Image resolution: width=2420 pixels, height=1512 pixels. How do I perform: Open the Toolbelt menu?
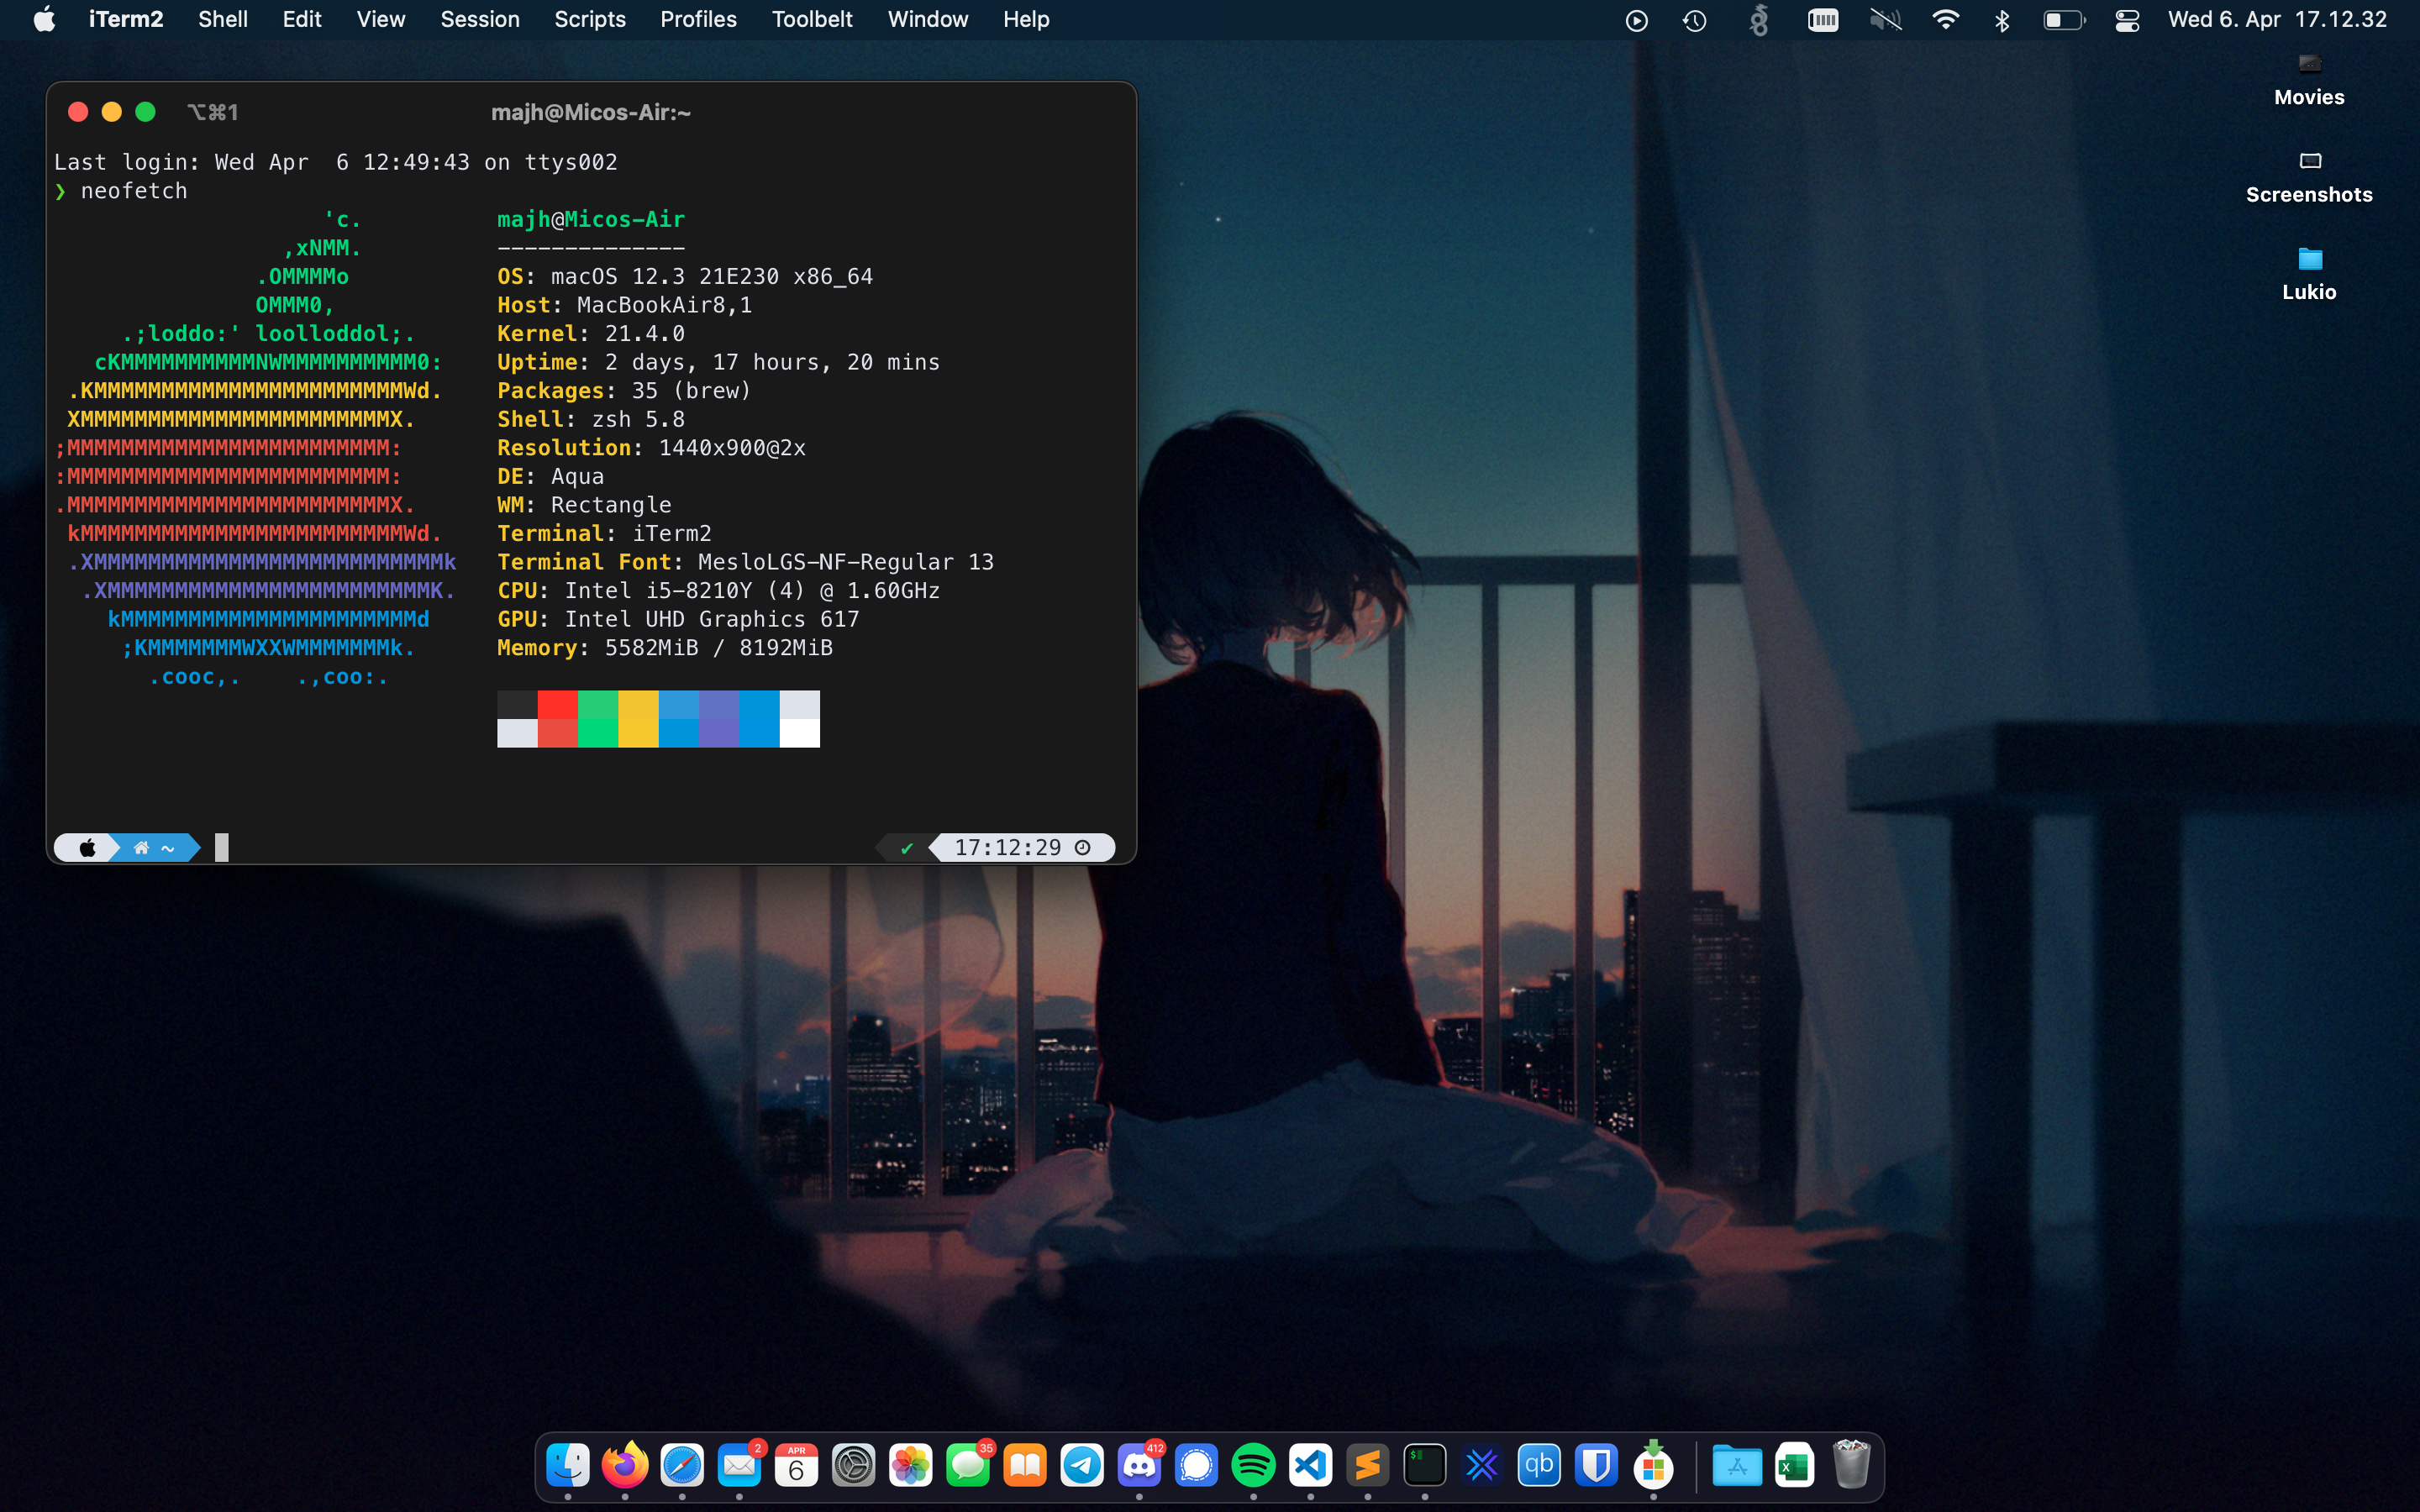(811, 20)
